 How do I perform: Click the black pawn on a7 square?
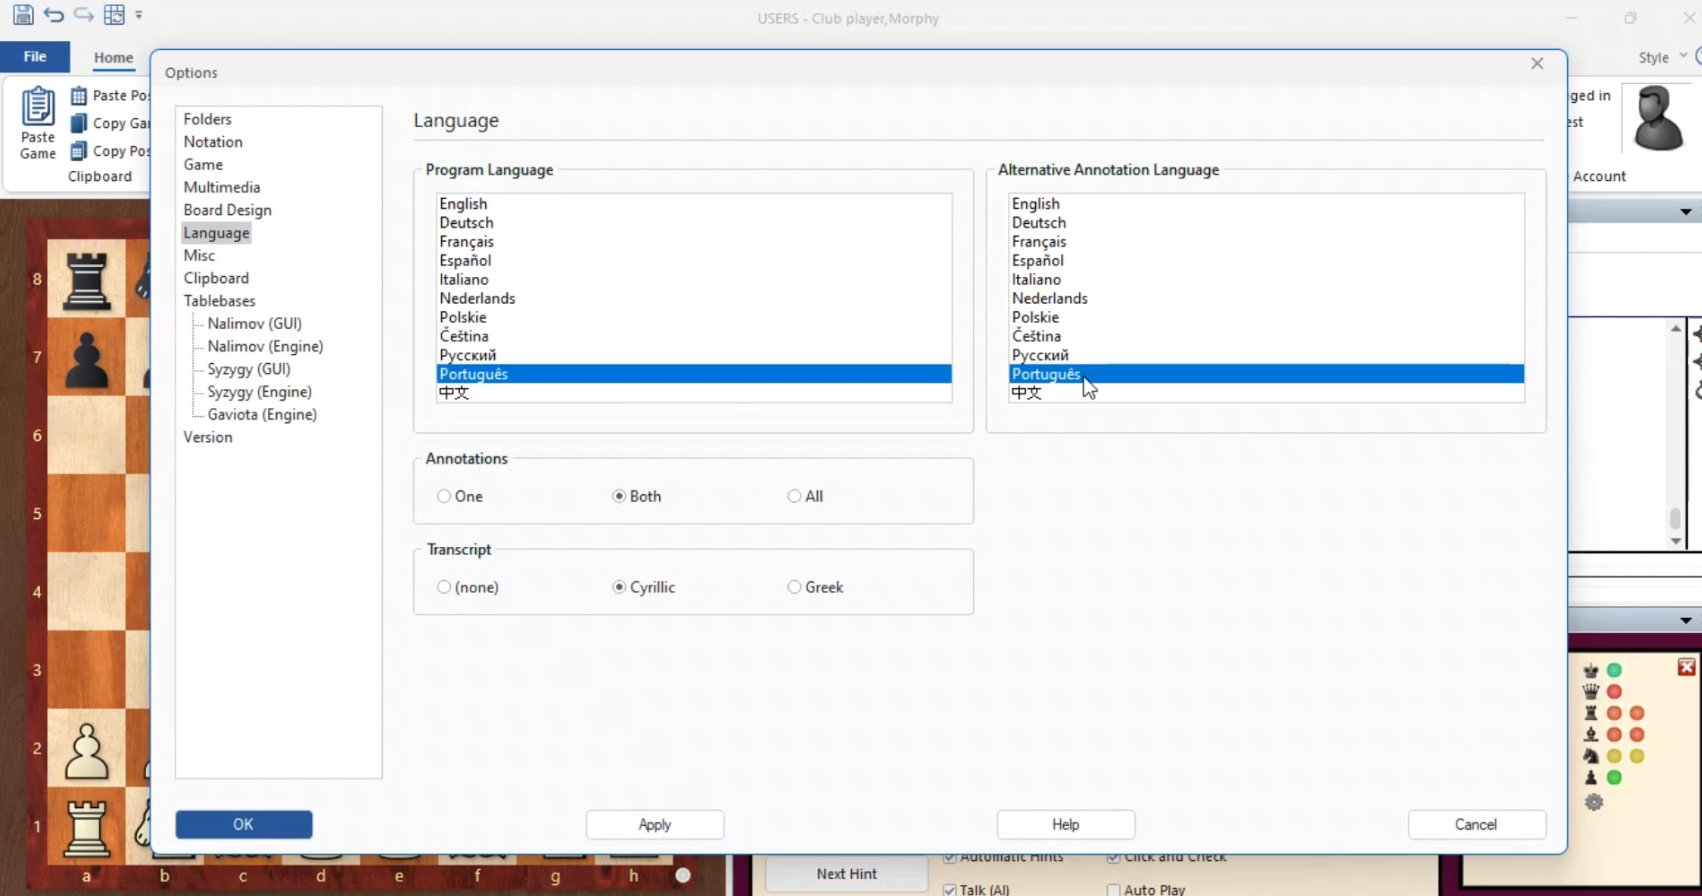(86, 359)
